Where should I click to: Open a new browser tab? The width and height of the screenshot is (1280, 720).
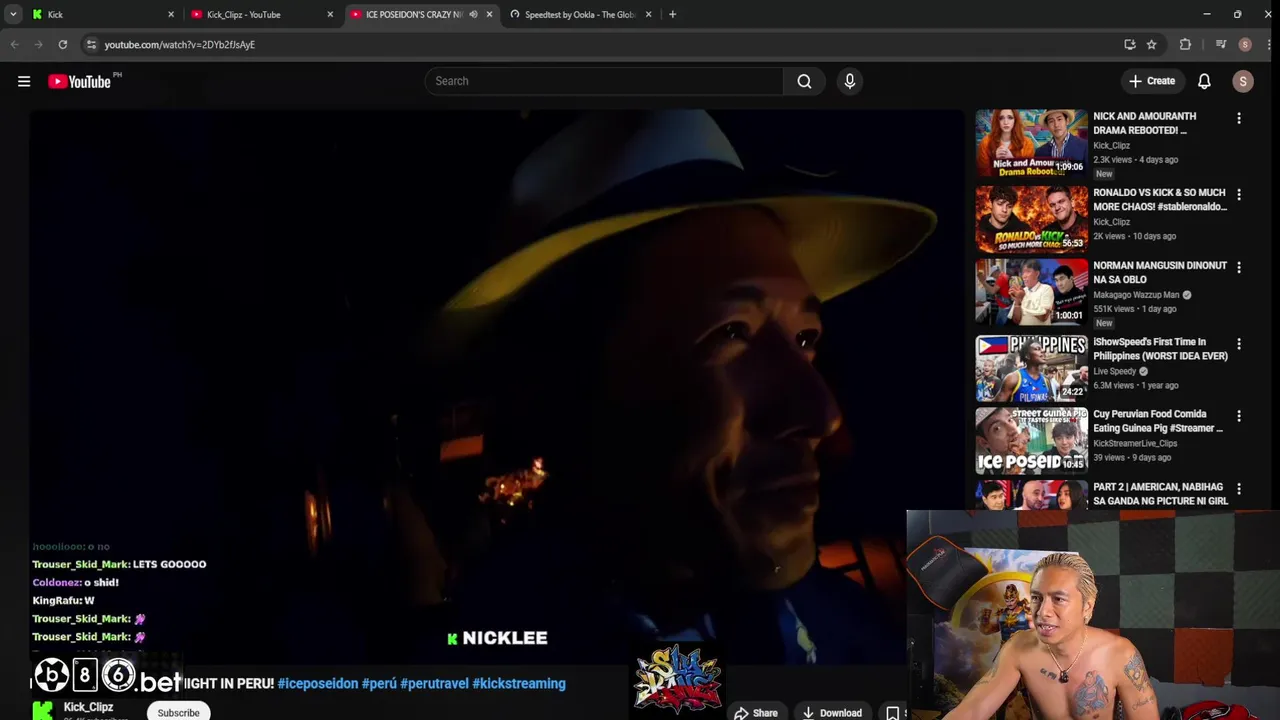672,14
